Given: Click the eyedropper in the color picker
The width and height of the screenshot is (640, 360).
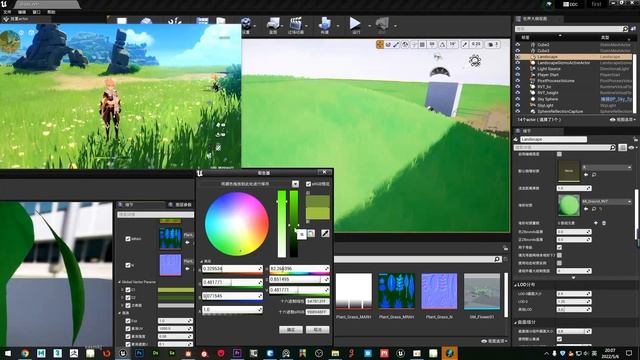Looking at the screenshot, I should [x=325, y=233].
